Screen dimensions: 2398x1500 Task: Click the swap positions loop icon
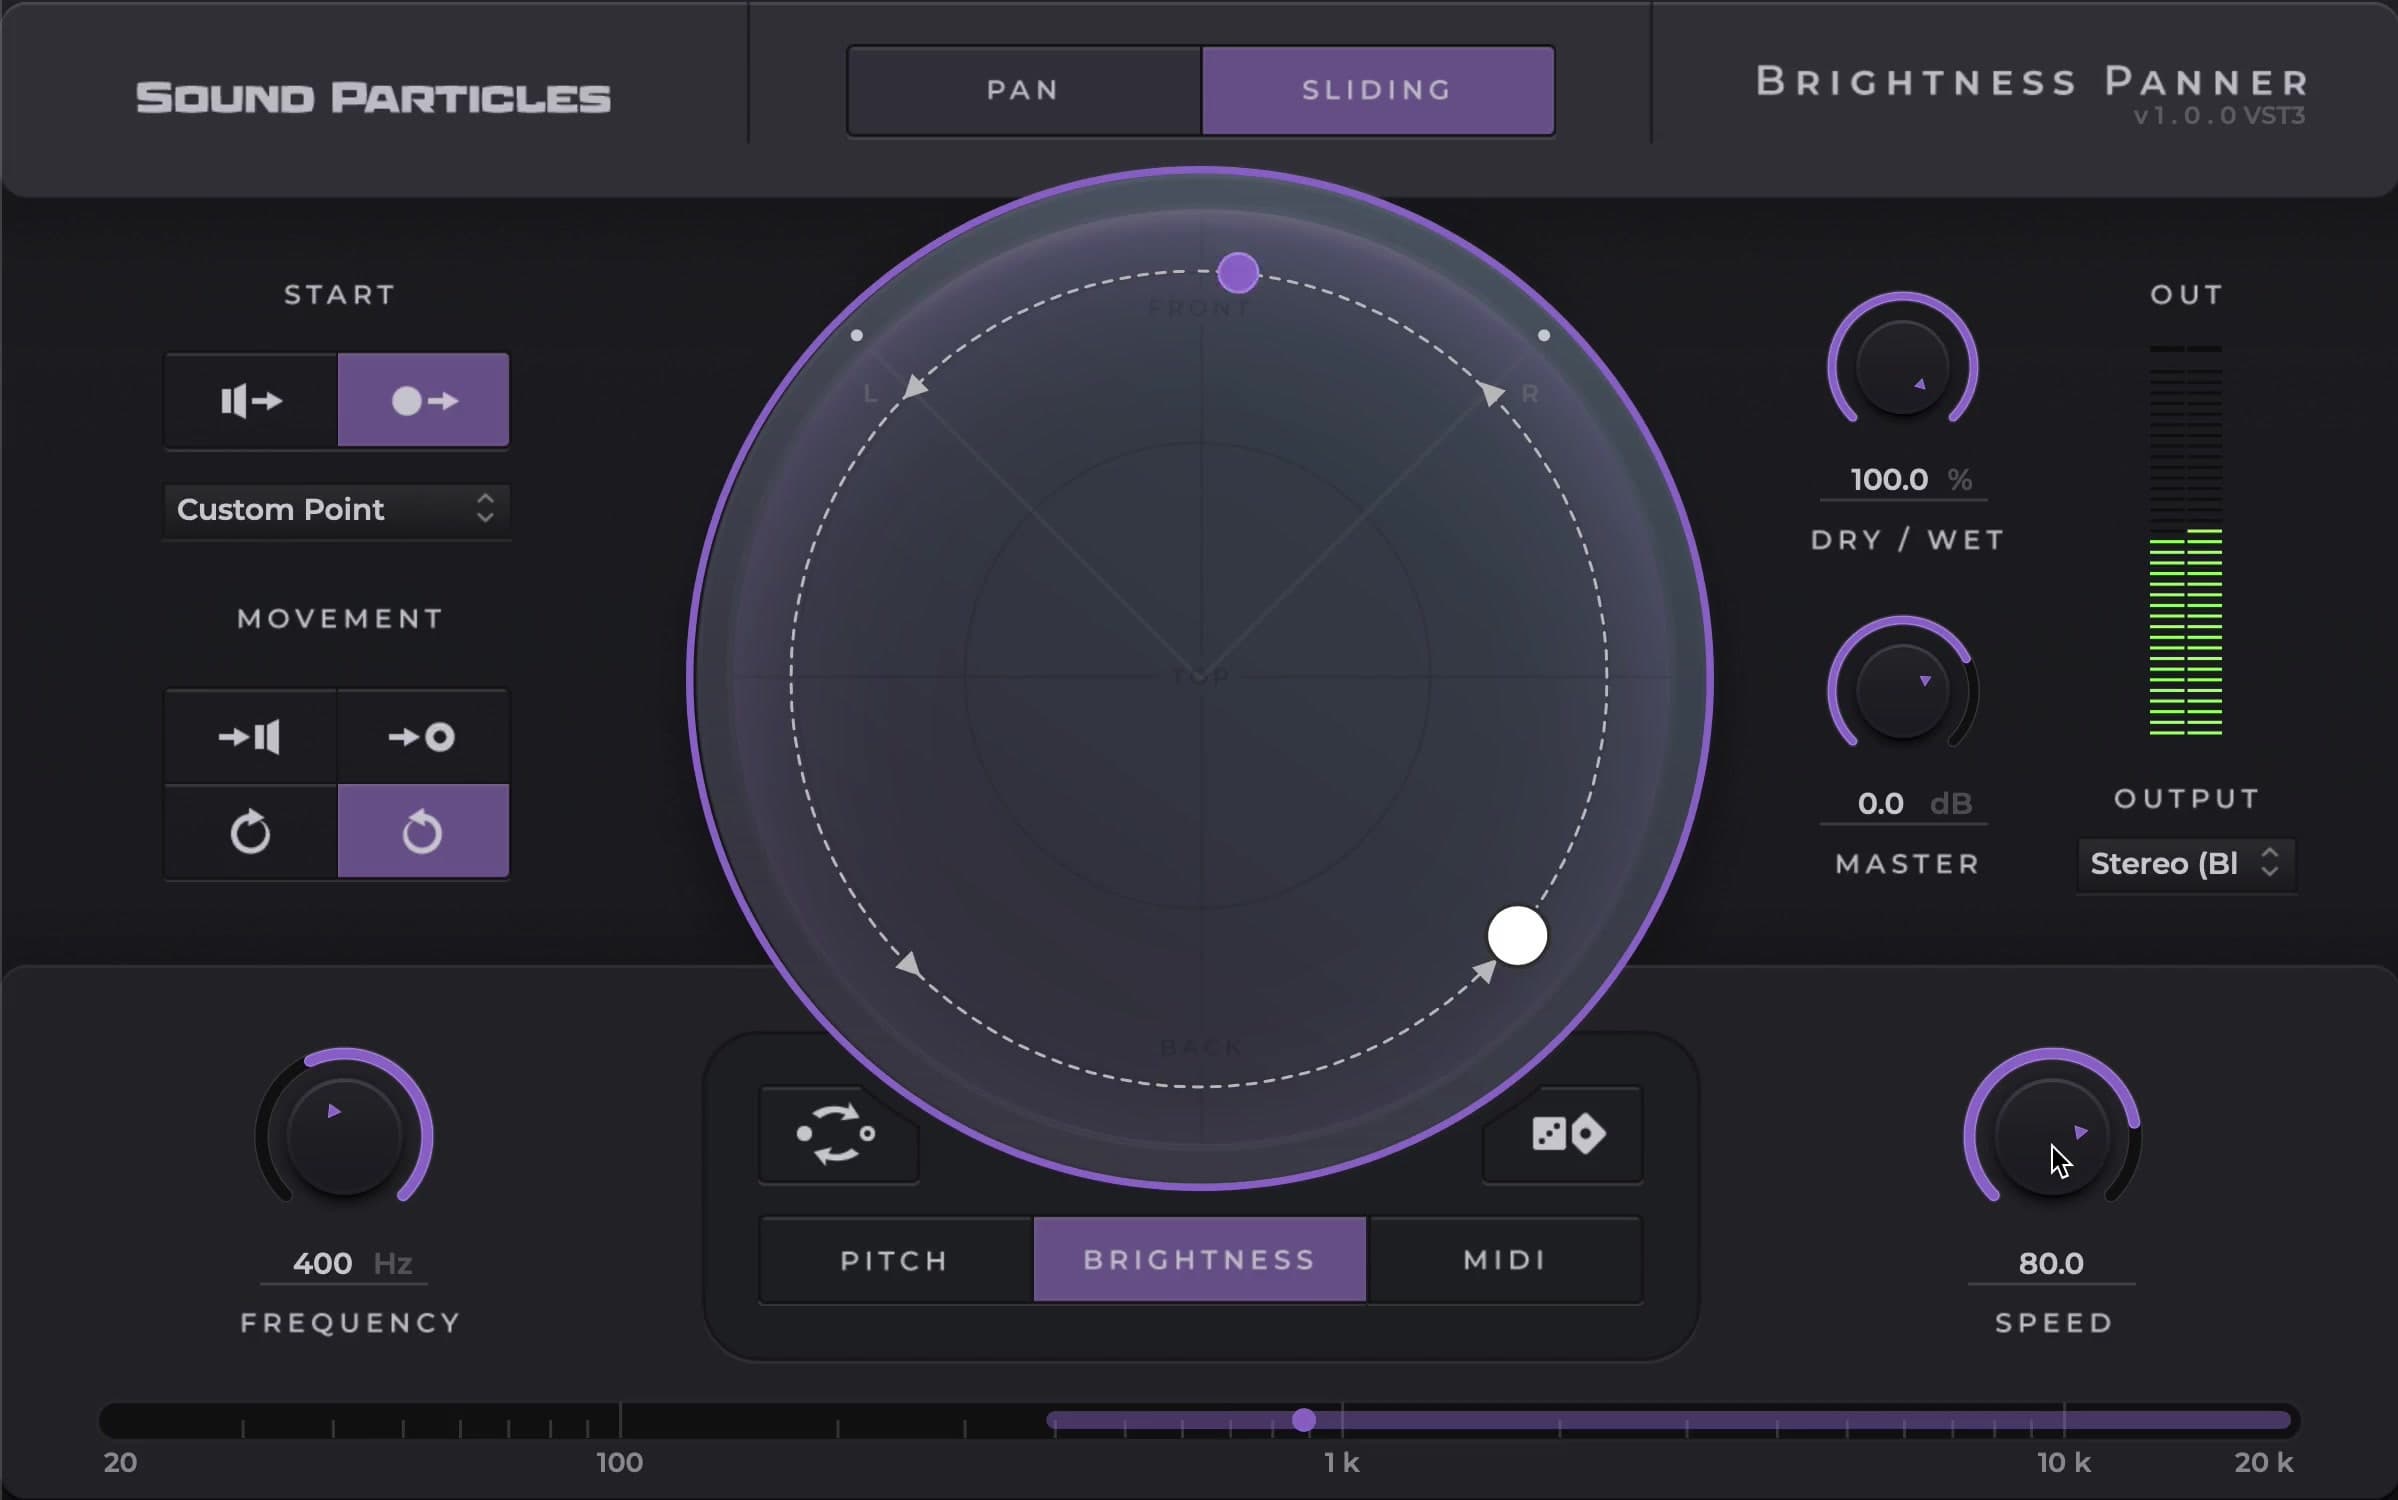tap(838, 1134)
